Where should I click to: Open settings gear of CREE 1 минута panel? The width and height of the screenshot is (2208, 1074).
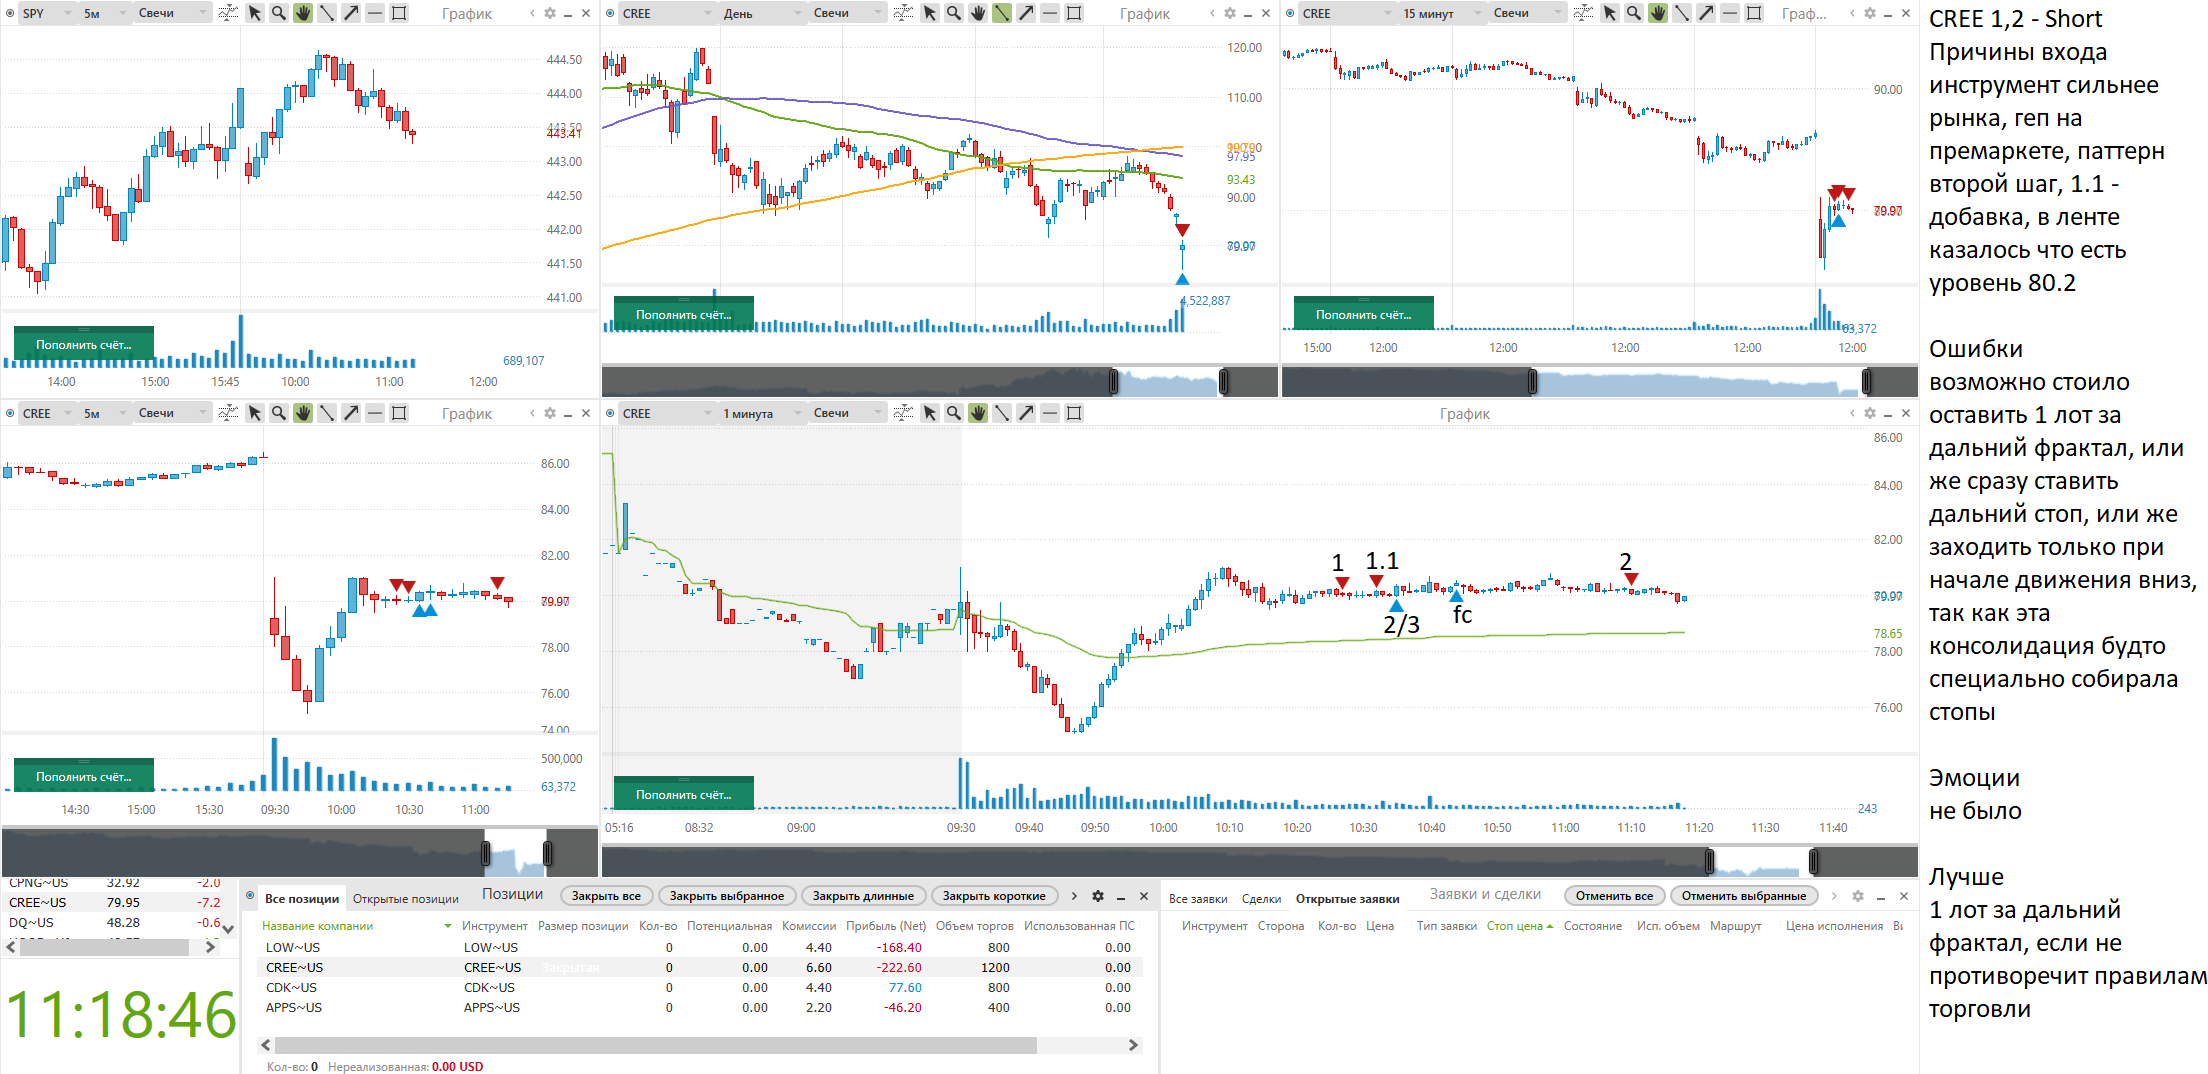pyautogui.click(x=1870, y=413)
